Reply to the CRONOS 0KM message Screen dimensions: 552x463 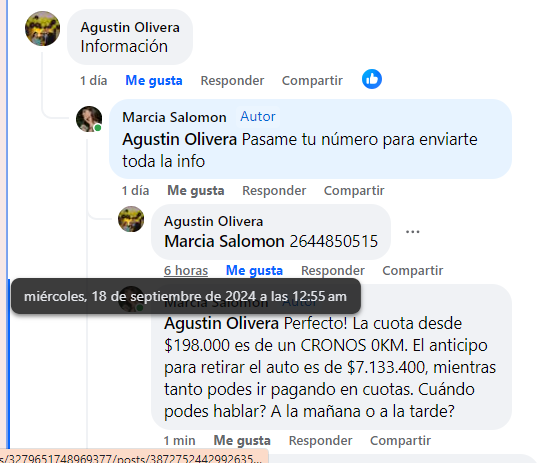click(320, 440)
